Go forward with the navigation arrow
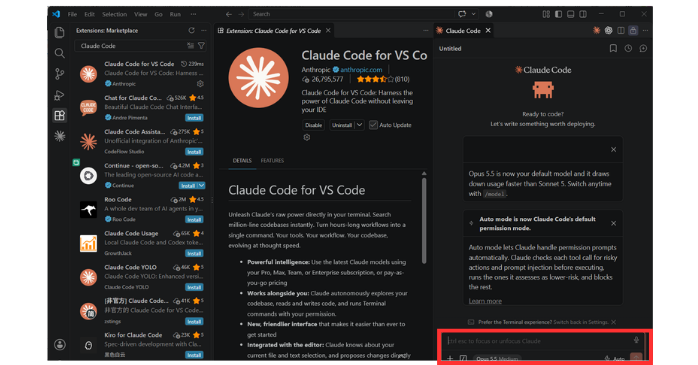The image size is (698, 365). click(x=241, y=14)
